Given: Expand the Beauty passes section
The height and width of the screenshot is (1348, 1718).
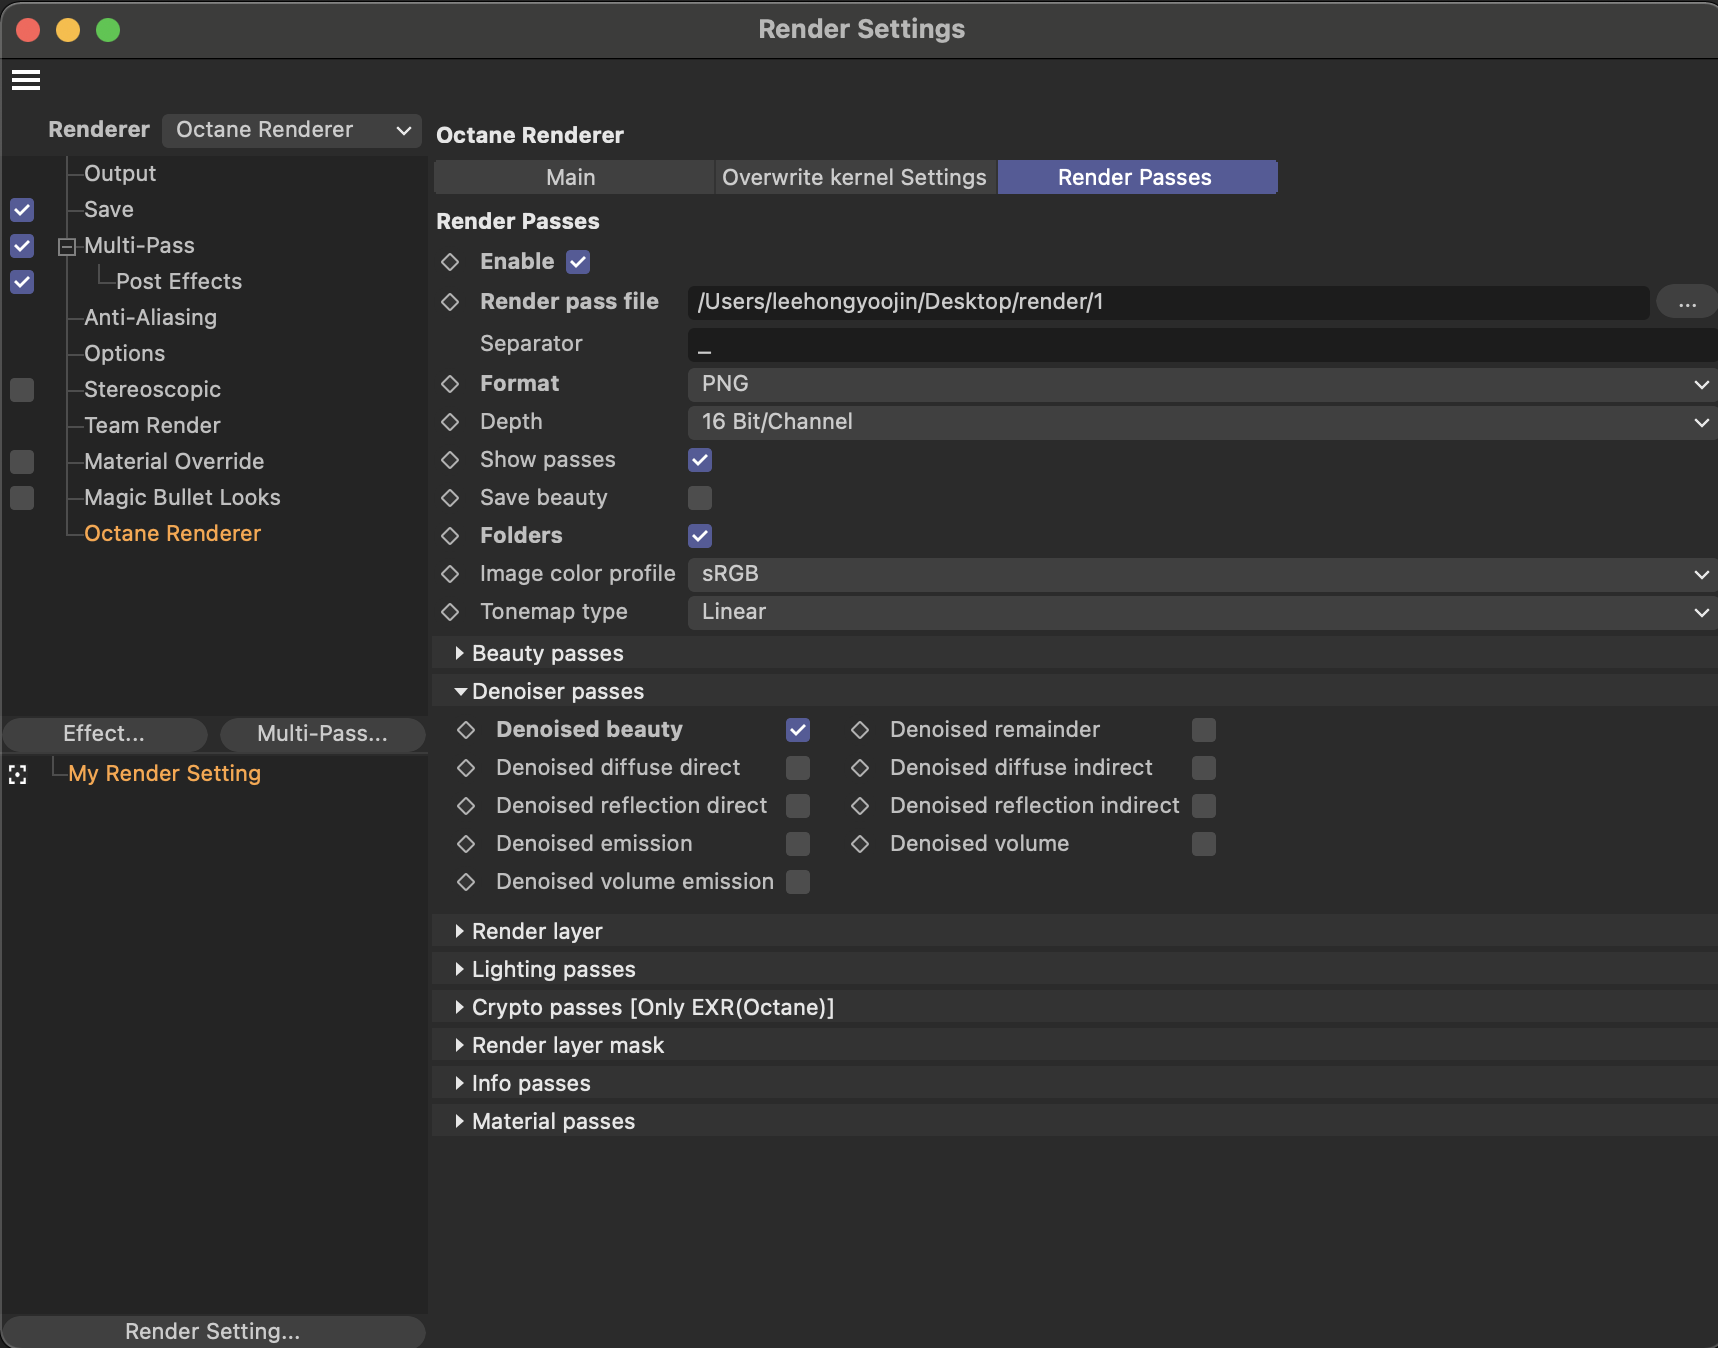Looking at the screenshot, I should [460, 653].
